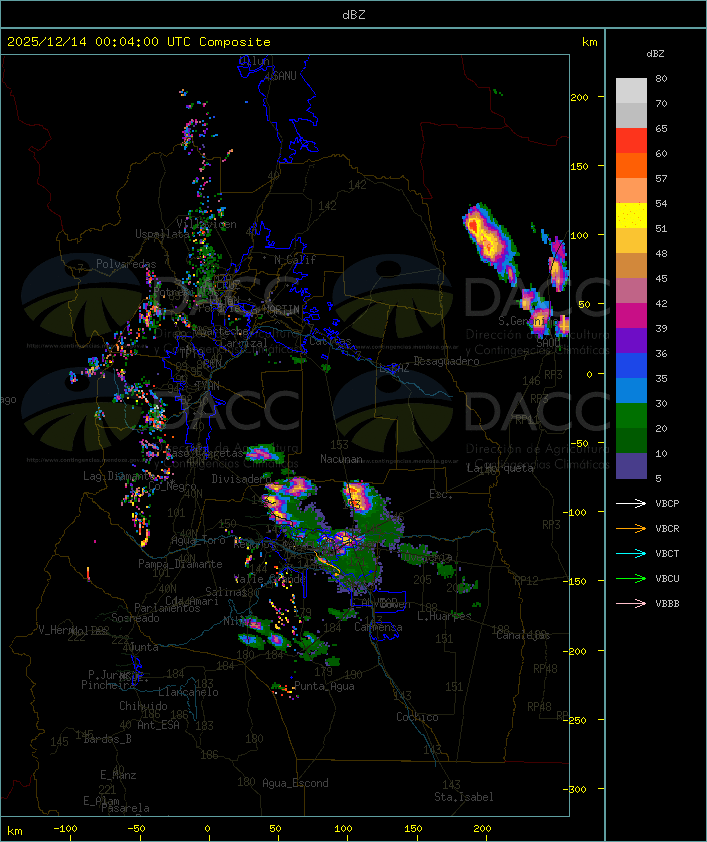Click the Agua_Escond map label
Image resolution: width=707 pixels, height=842 pixels.
[x=295, y=783]
